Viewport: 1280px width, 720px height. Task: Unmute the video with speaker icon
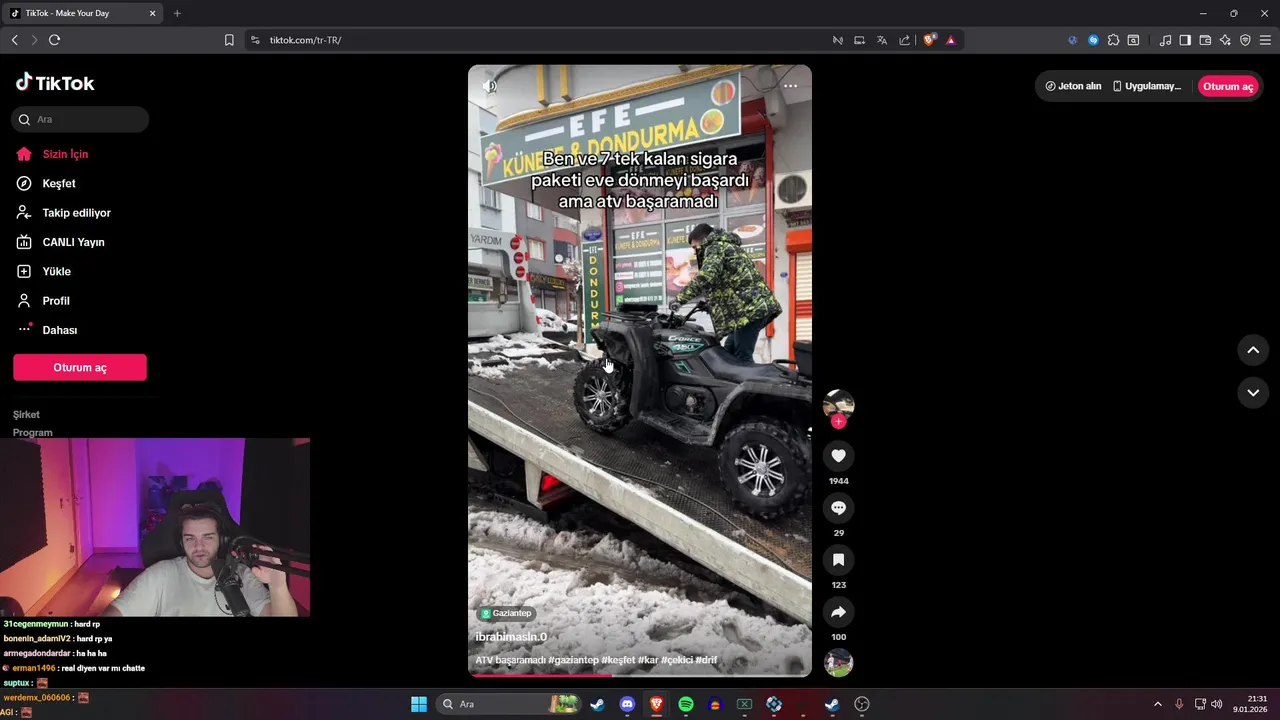[489, 86]
